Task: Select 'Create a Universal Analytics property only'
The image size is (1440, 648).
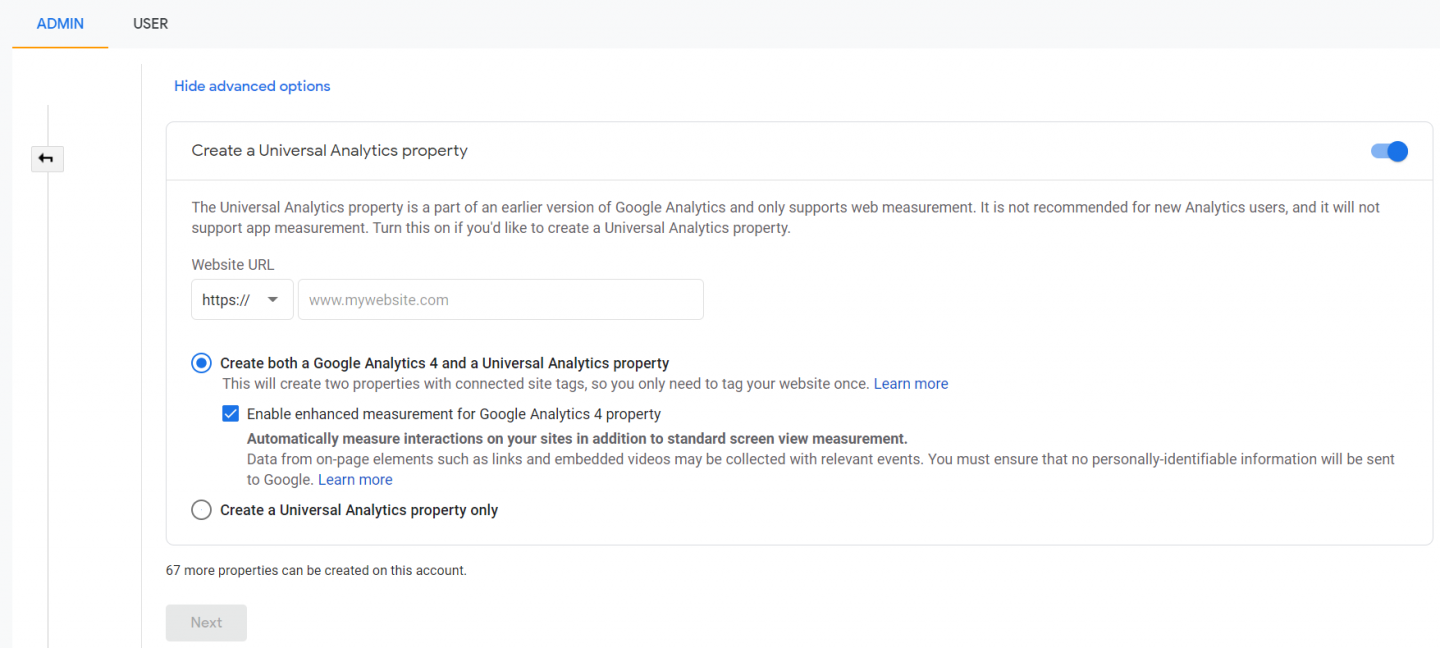Action: point(202,510)
